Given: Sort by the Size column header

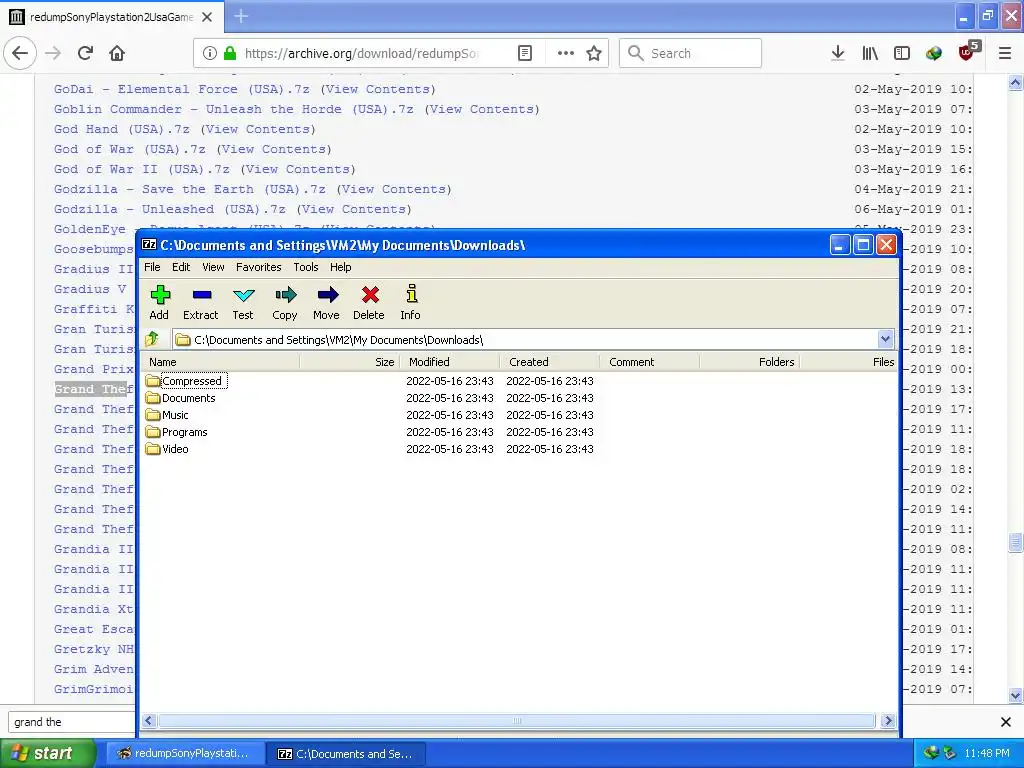Looking at the screenshot, I should (x=349, y=362).
